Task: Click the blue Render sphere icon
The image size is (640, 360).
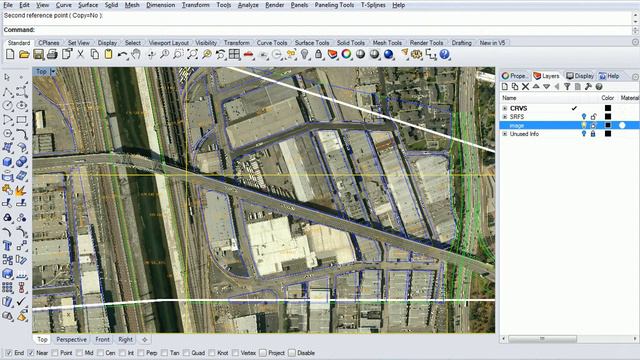Action: click(x=389, y=54)
